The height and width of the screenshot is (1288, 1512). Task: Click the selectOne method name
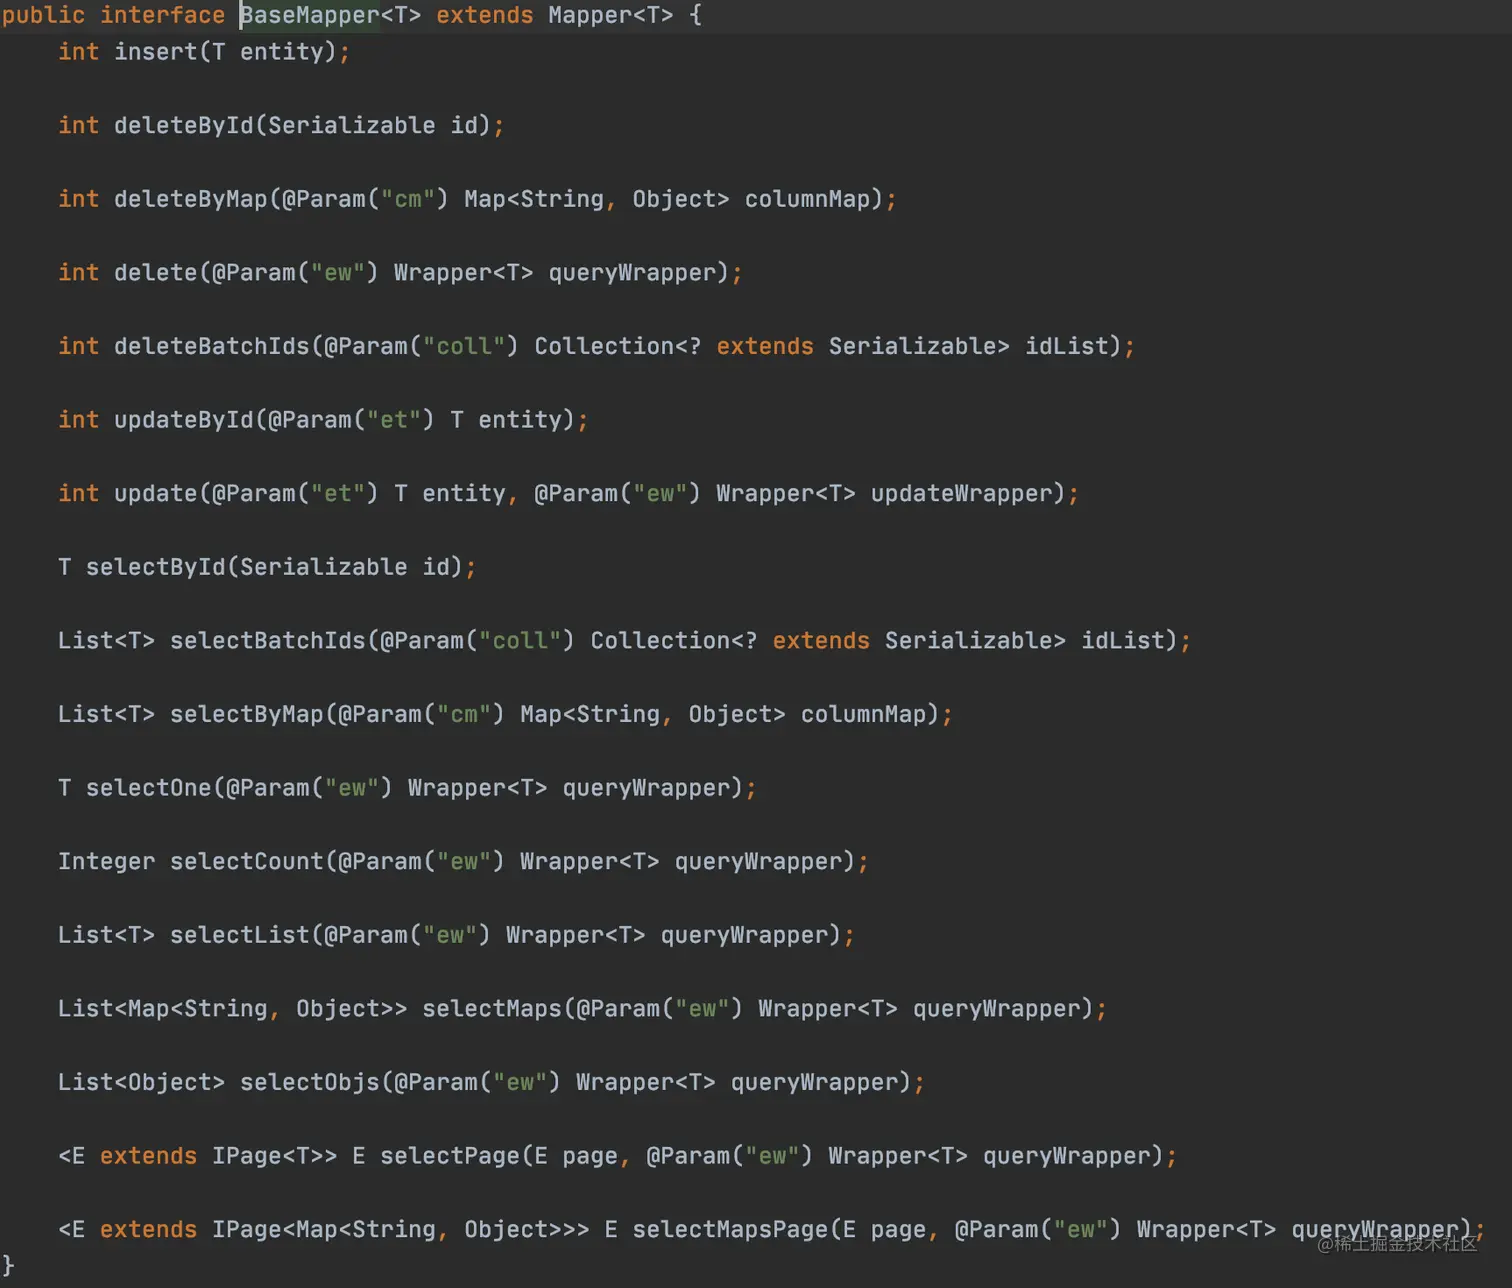tap(149, 788)
